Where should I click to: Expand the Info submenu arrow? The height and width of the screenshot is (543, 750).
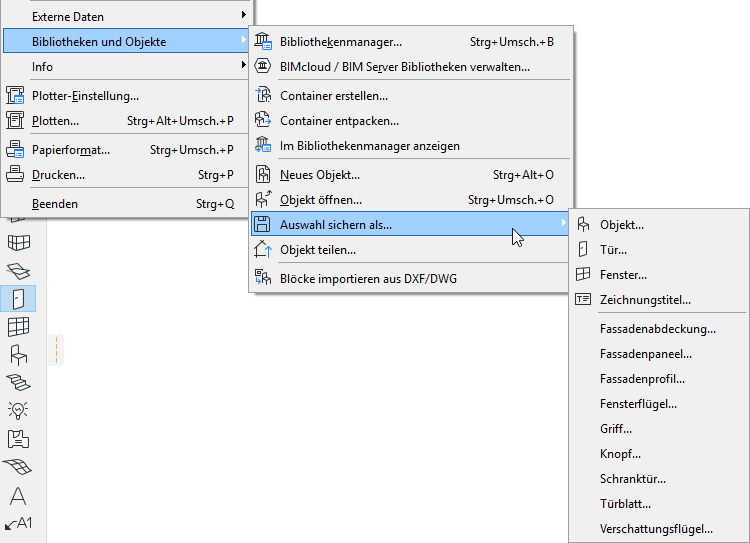click(244, 65)
